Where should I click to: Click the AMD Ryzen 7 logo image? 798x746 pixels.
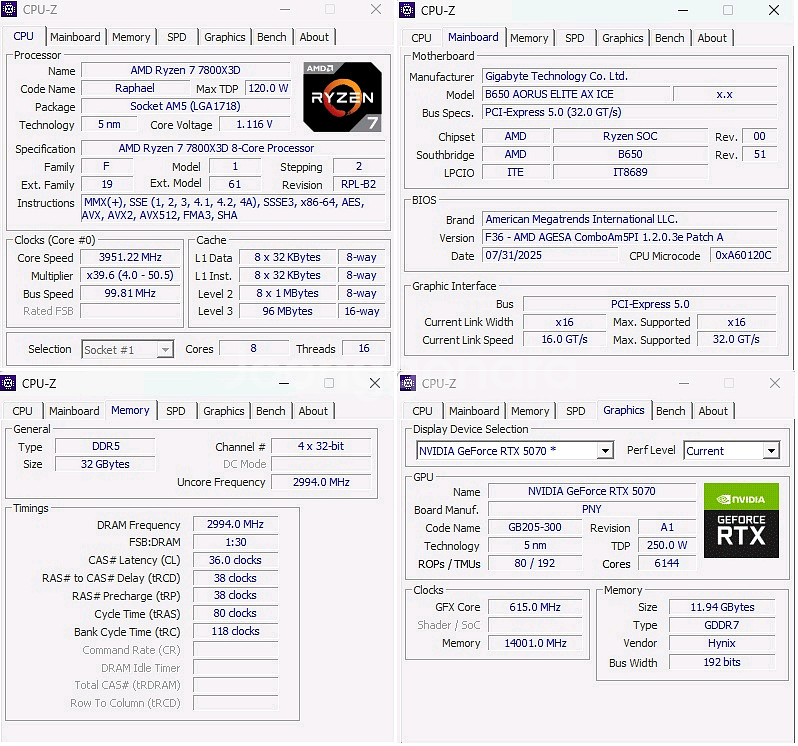(x=343, y=97)
